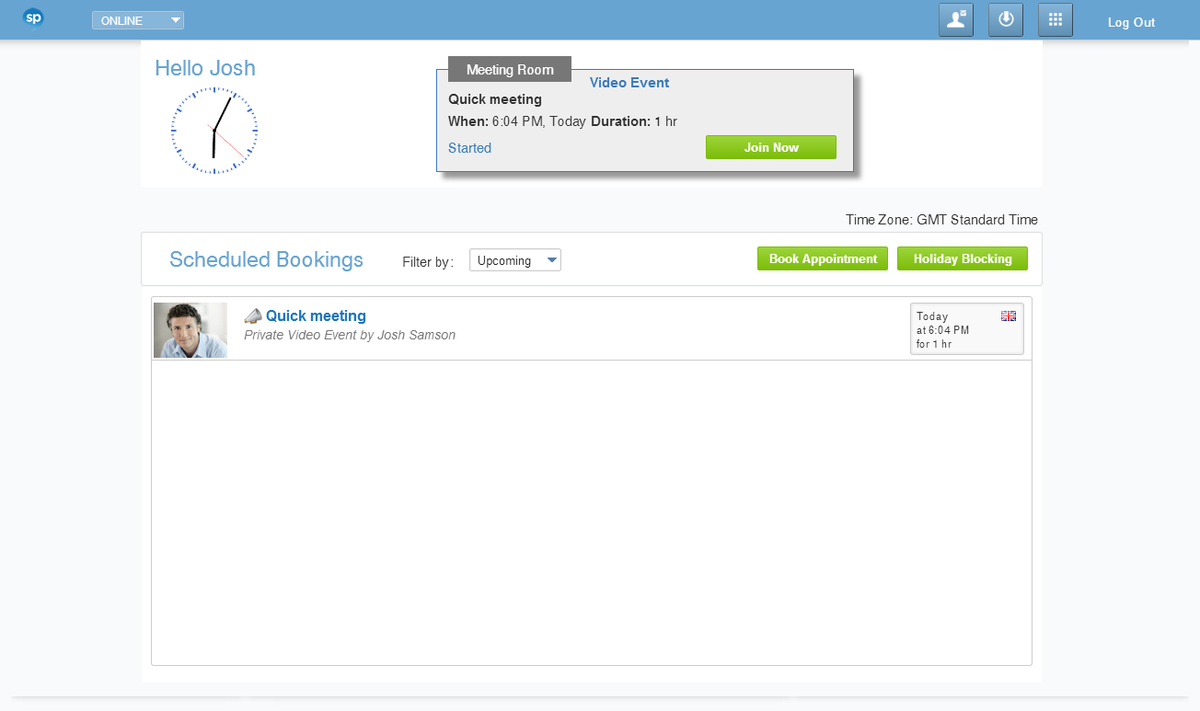Open the apps grid icon
The image size is (1200, 711).
(1055, 21)
